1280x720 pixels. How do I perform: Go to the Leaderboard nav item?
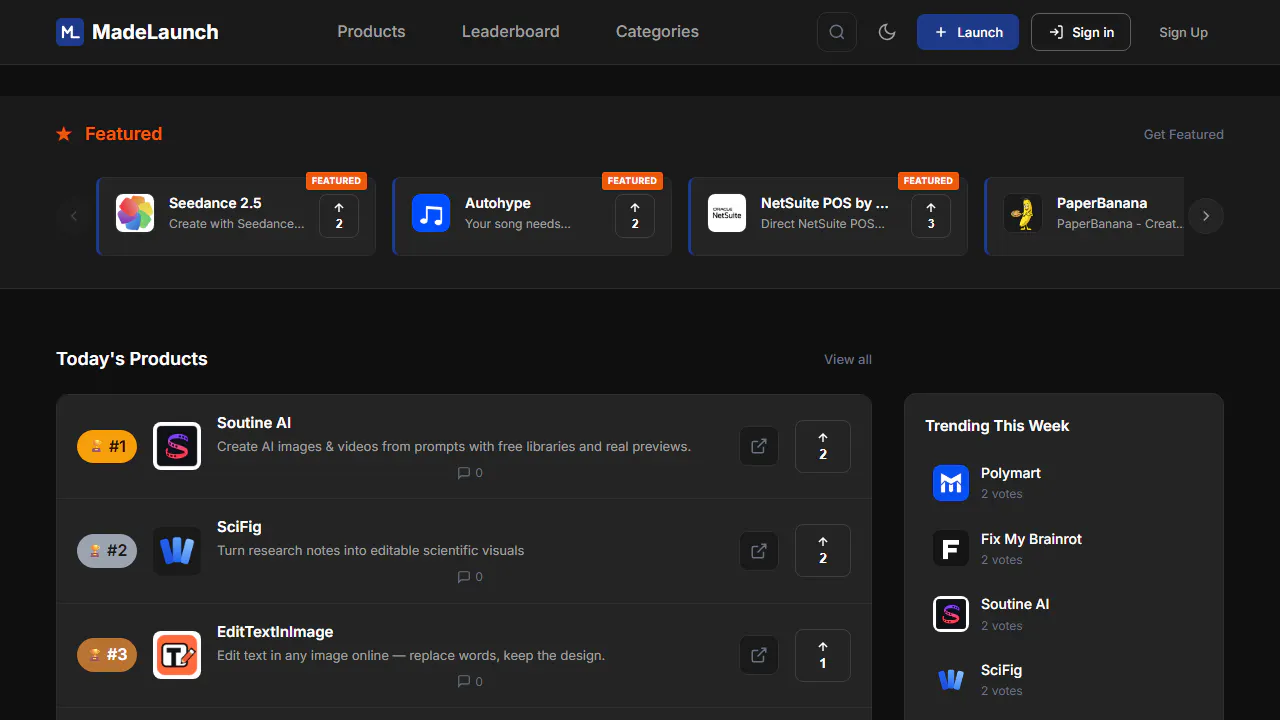pyautogui.click(x=511, y=32)
